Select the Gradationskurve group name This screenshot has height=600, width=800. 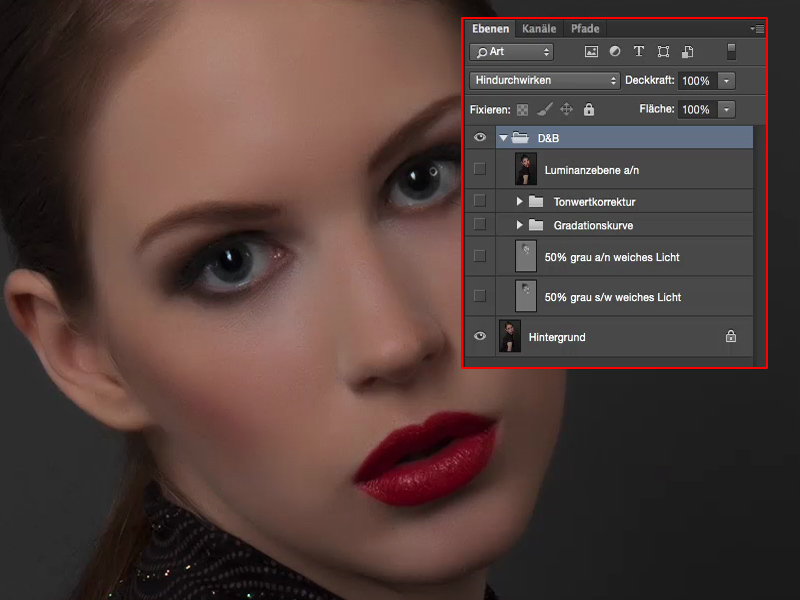pos(593,226)
